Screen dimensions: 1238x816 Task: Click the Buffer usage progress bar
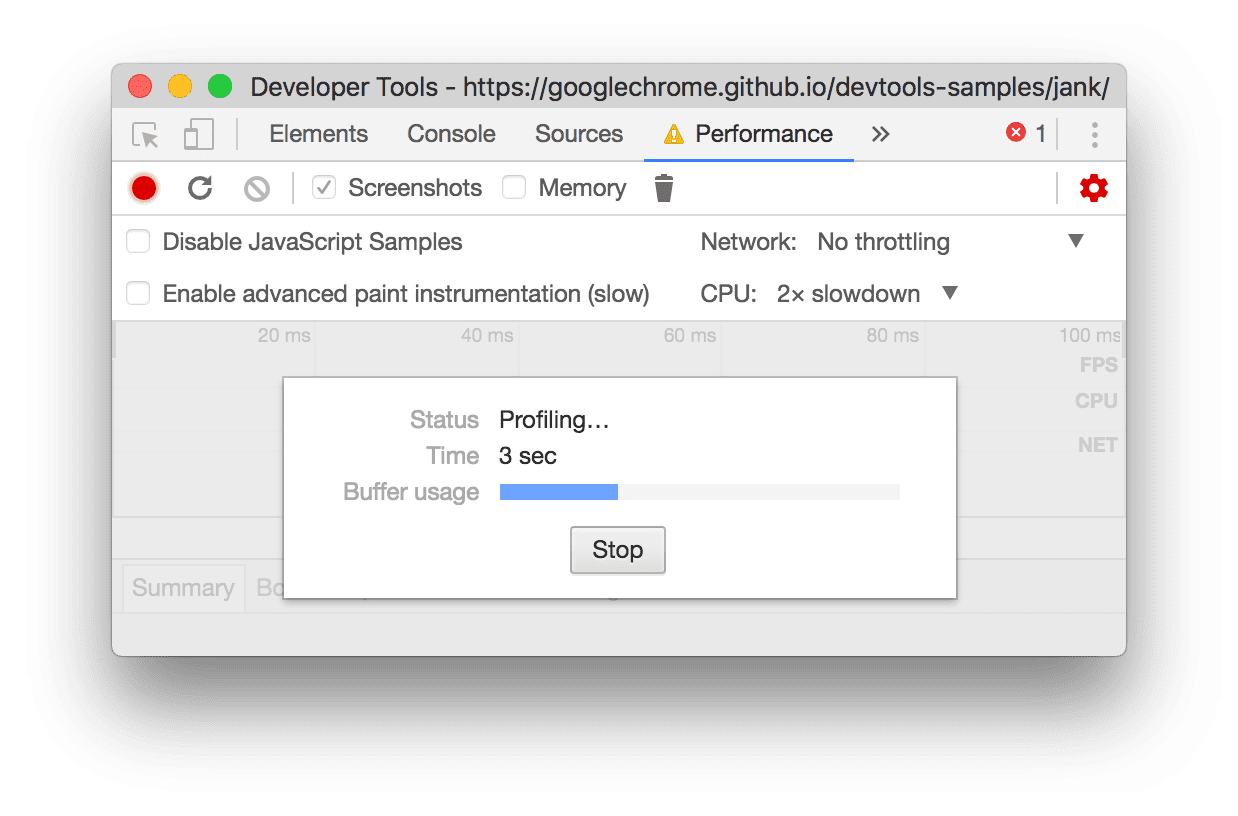[699, 491]
